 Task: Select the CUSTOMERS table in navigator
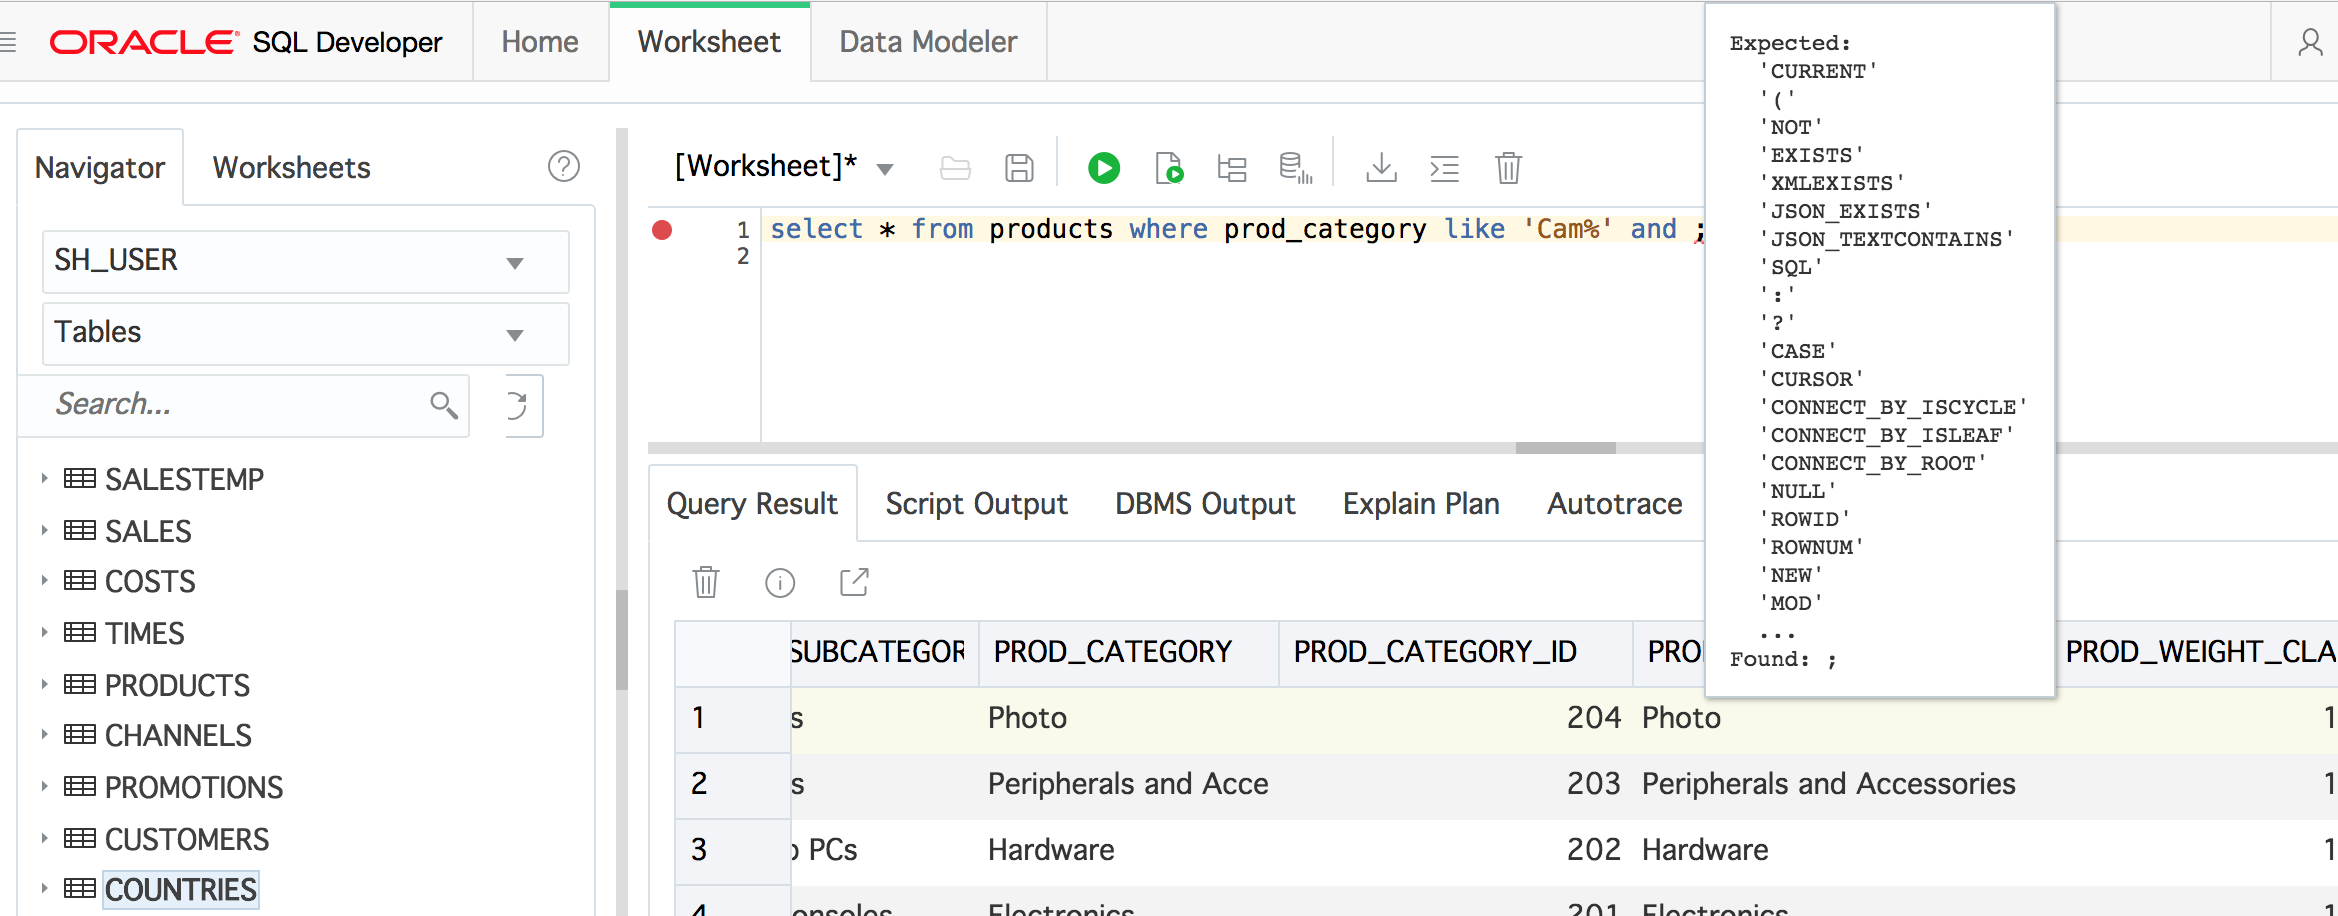click(186, 839)
